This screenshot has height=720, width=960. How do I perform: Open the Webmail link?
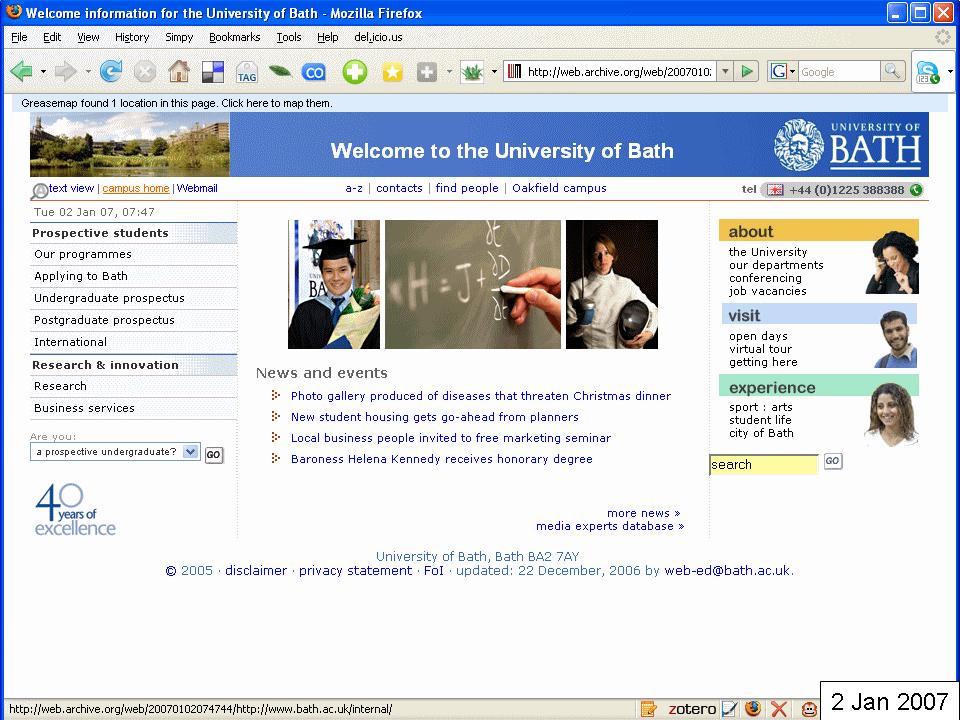(197, 189)
